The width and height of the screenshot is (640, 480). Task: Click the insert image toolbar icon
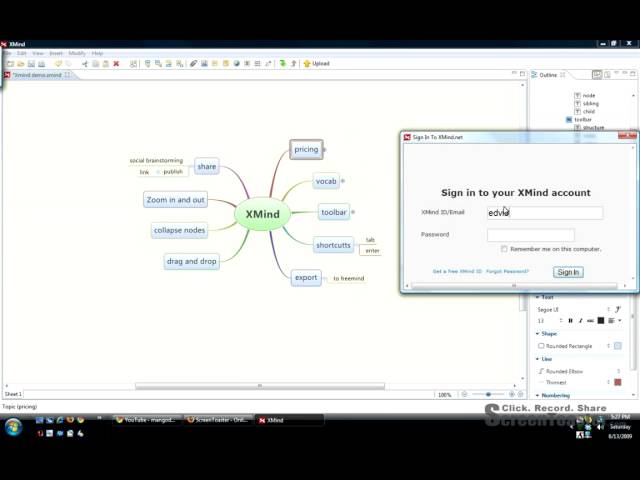click(204, 64)
